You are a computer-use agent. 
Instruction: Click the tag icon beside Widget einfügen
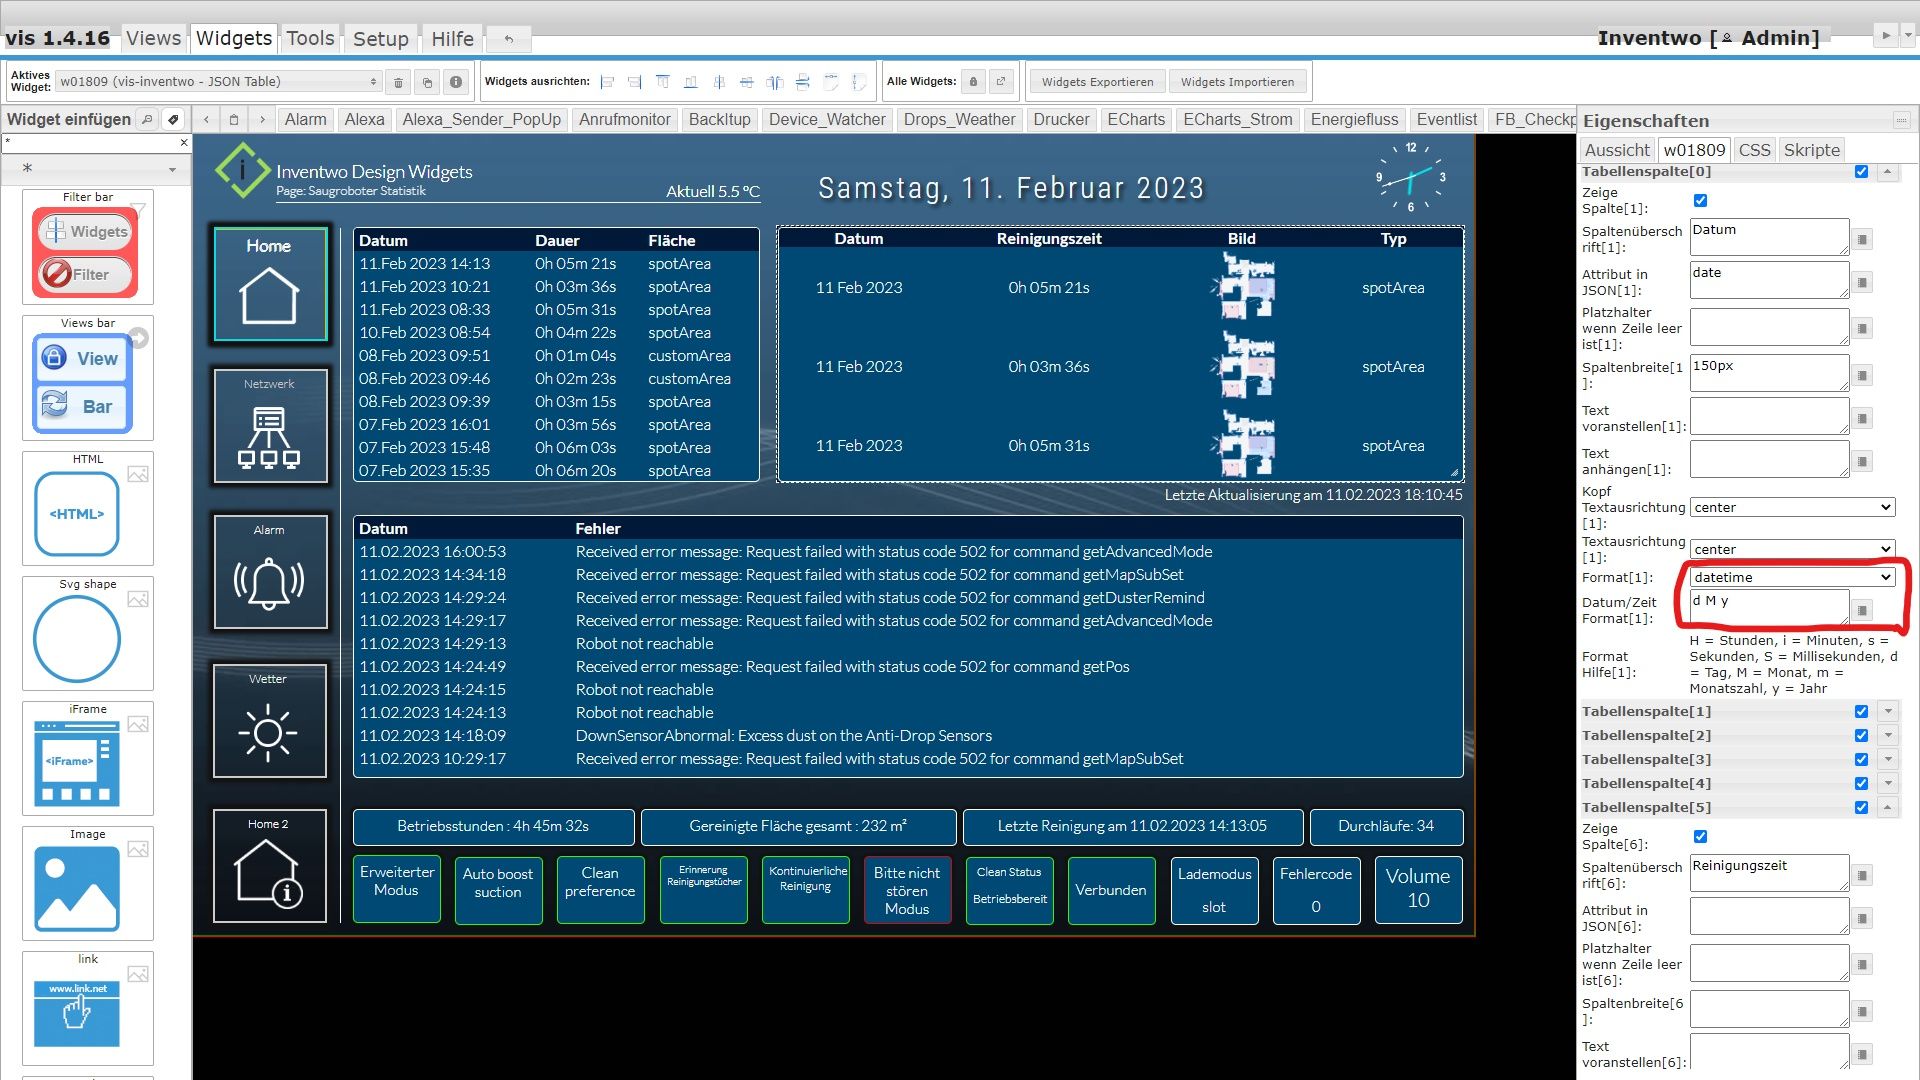pyautogui.click(x=173, y=119)
